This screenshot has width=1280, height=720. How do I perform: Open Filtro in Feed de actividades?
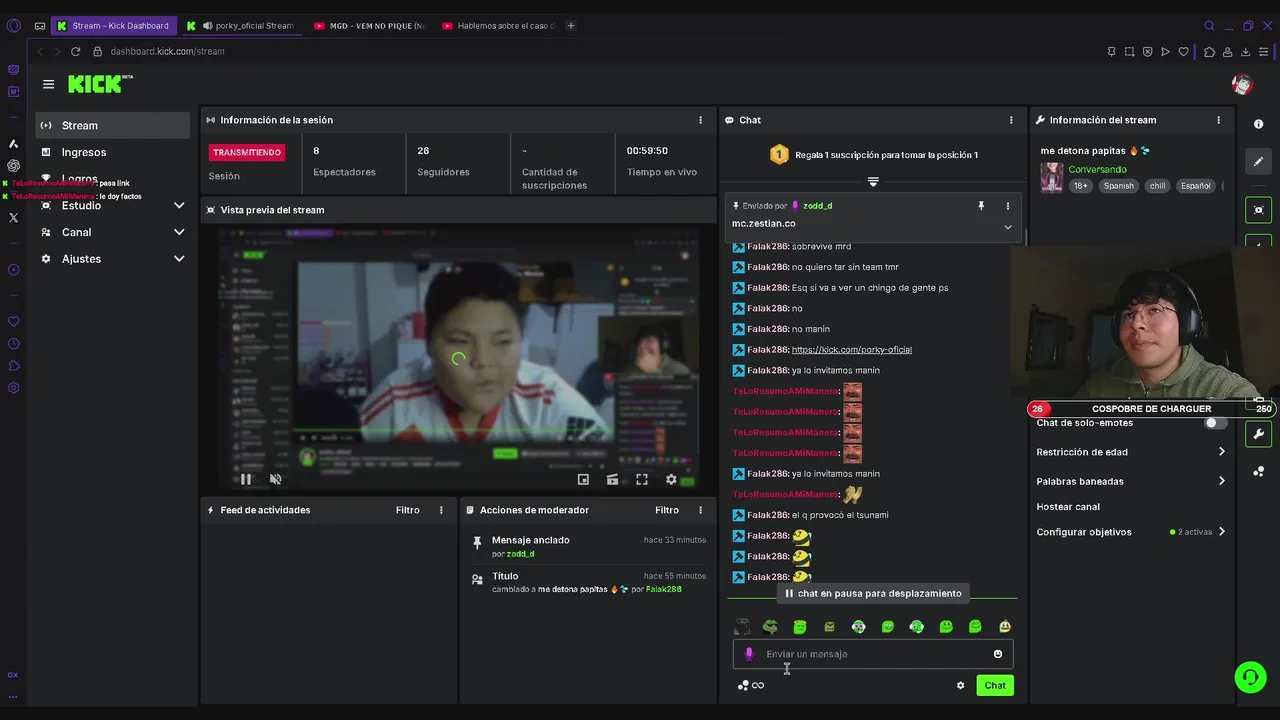407,510
